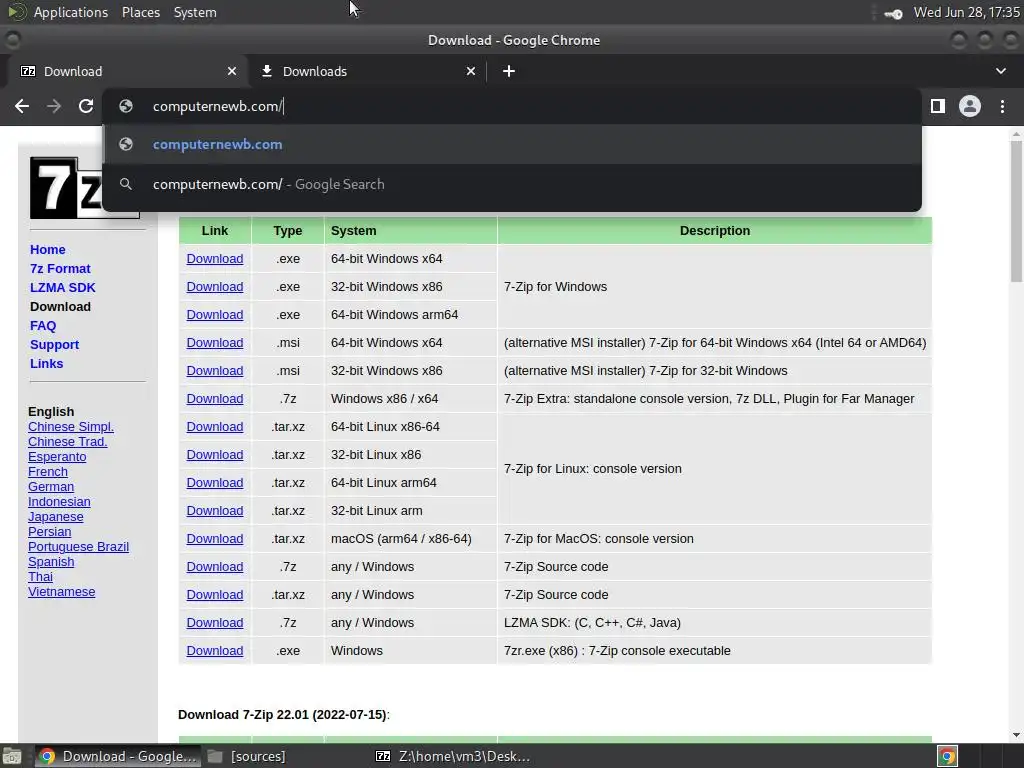Download the tar.xz for 64-bit Linux arm64
This screenshot has width=1024, height=768.
(215, 483)
